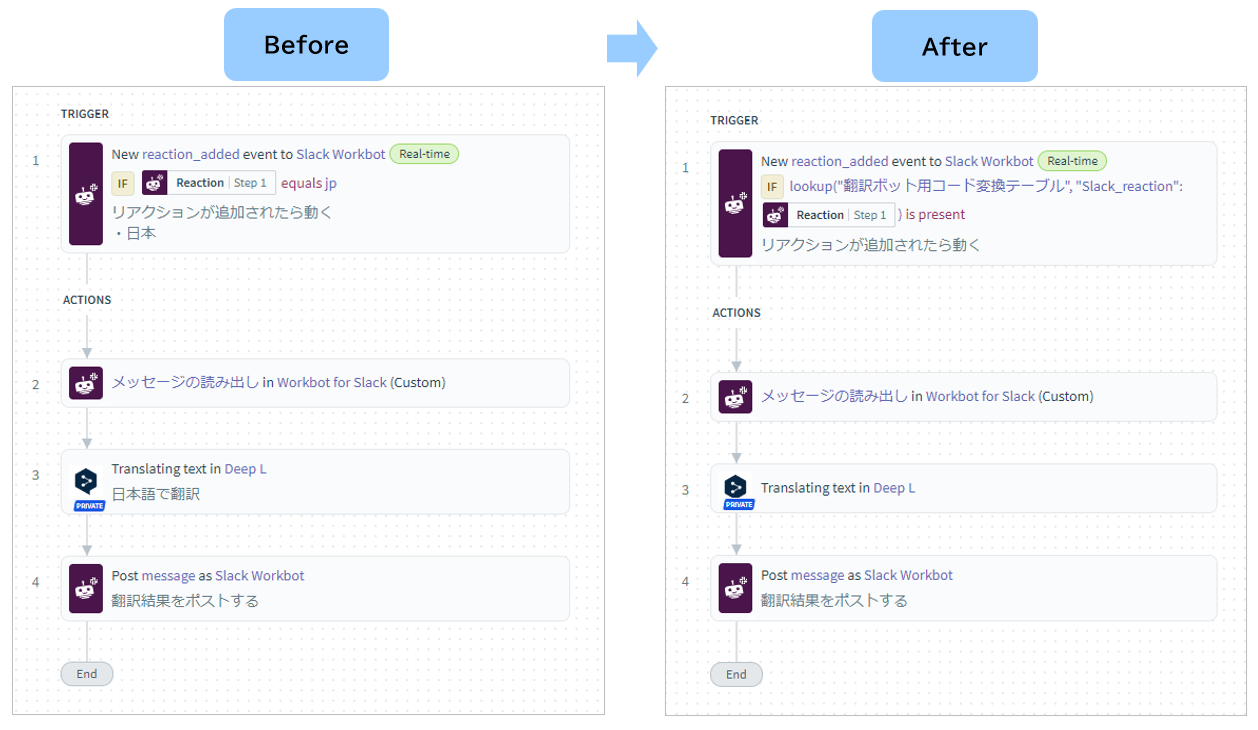Click 'equals jp' condition text
This screenshot has height=730, width=1258.
point(308,183)
